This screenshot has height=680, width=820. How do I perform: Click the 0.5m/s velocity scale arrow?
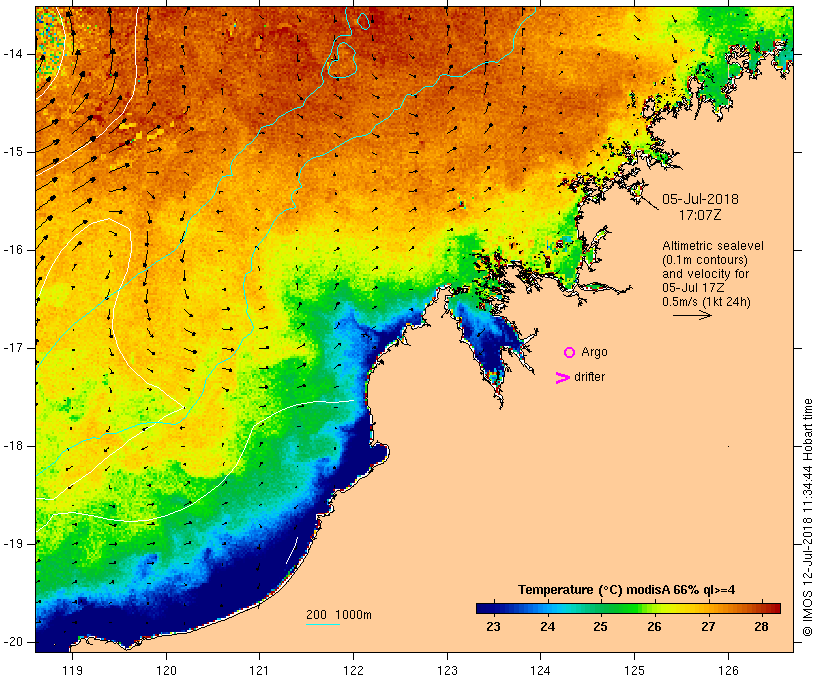click(692, 315)
